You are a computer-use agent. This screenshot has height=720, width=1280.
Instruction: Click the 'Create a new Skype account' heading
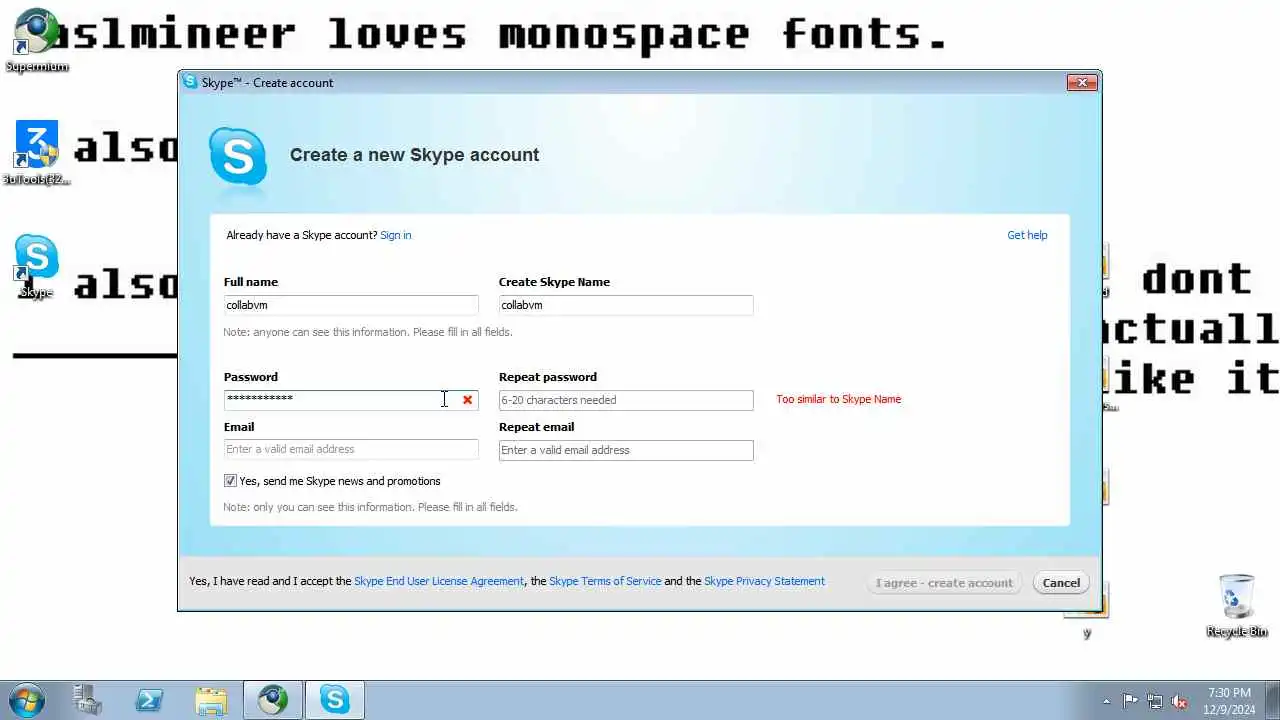[x=414, y=155]
